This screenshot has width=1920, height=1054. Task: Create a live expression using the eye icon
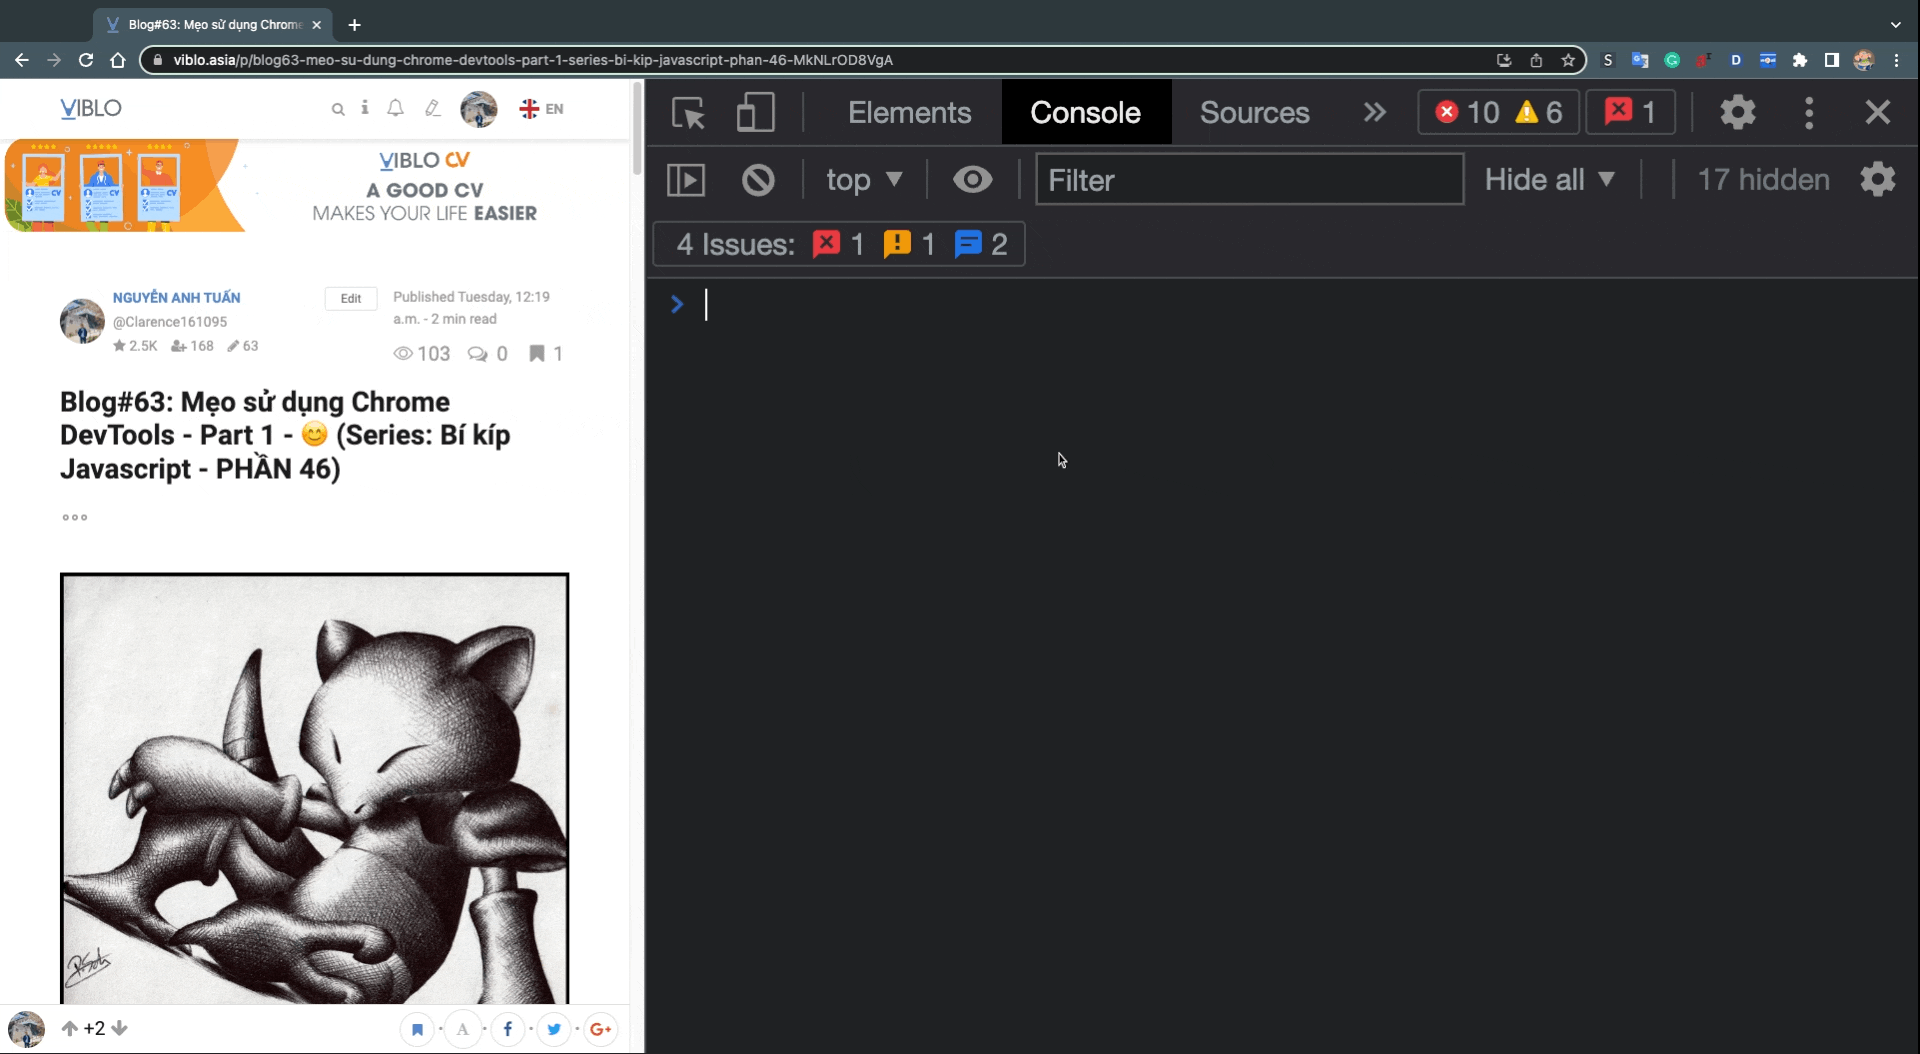pyautogui.click(x=972, y=179)
